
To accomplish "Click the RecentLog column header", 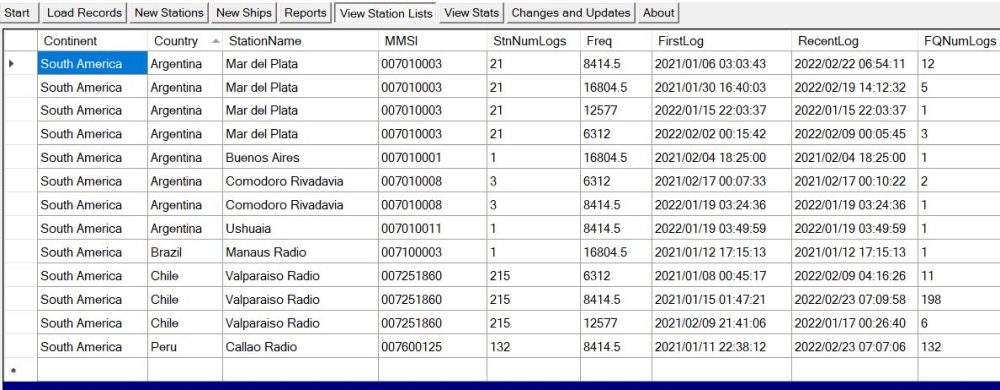I will [x=855, y=41].
